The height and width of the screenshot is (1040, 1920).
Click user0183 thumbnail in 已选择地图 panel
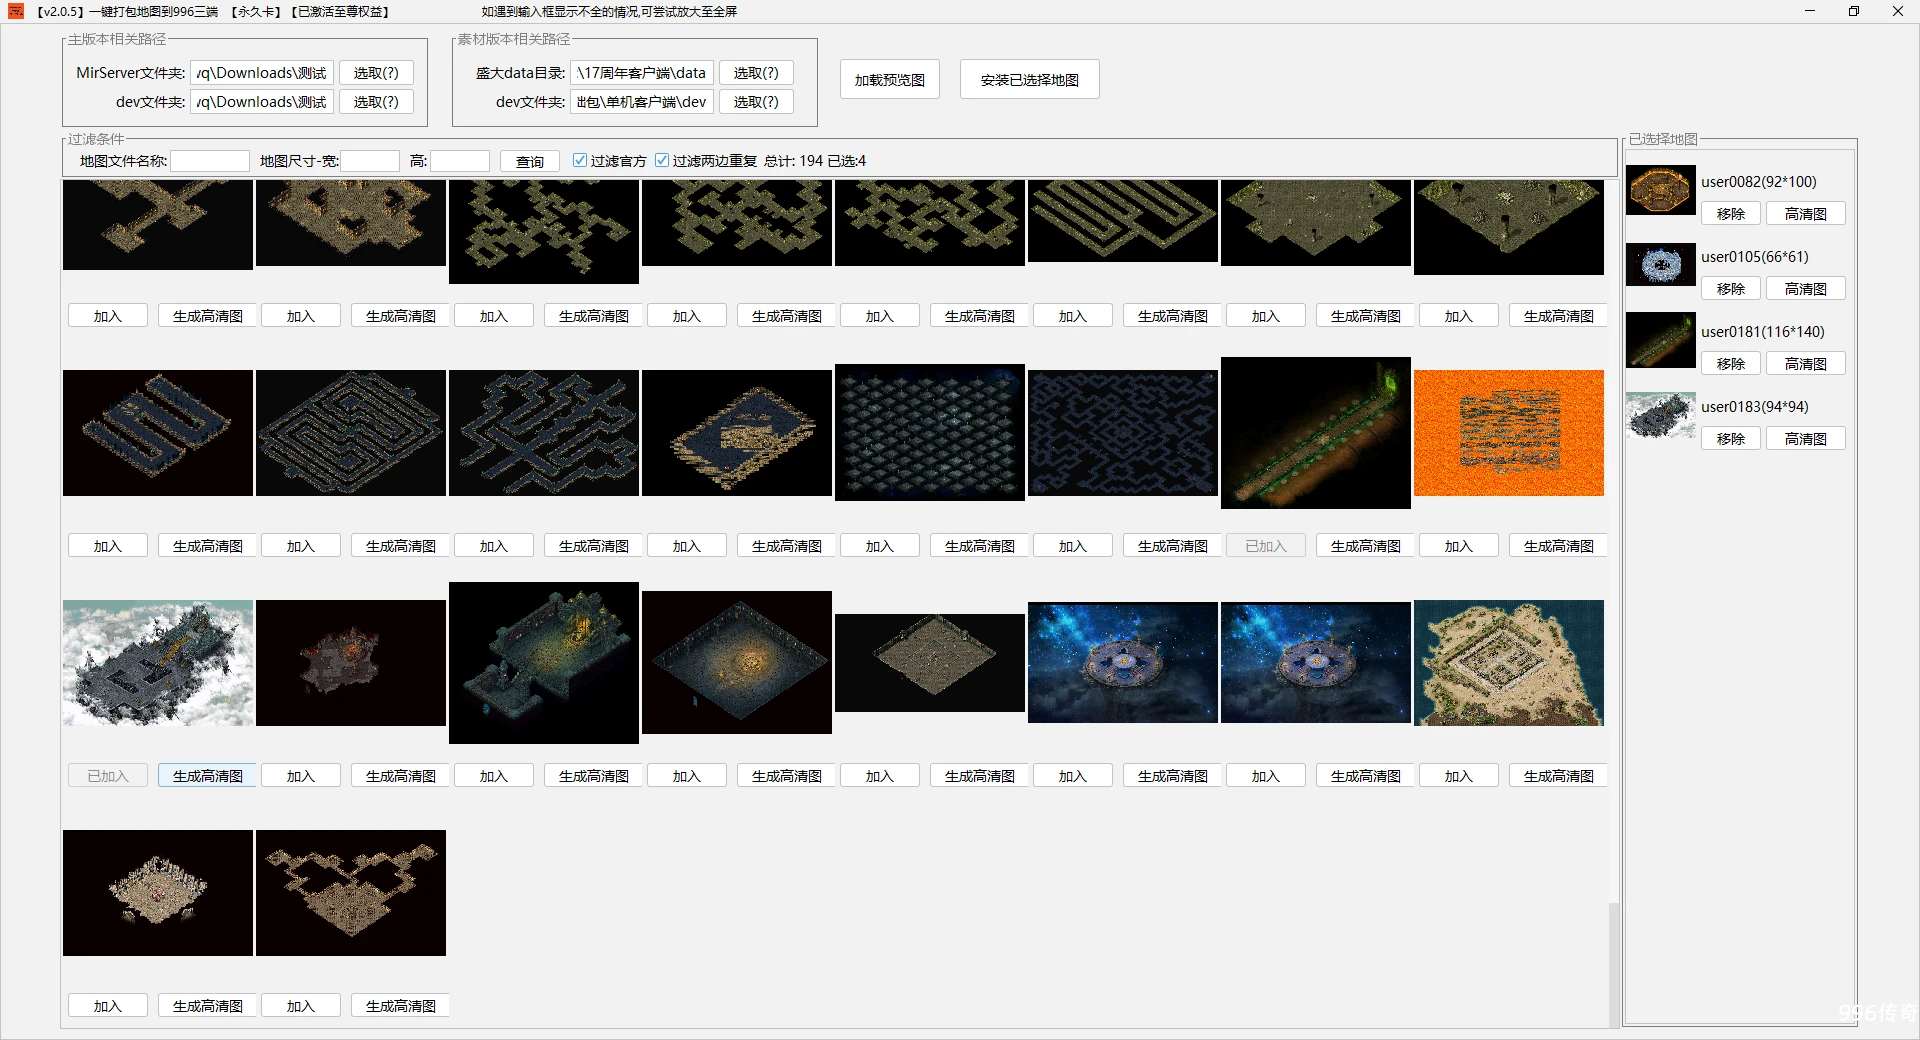tap(1661, 415)
